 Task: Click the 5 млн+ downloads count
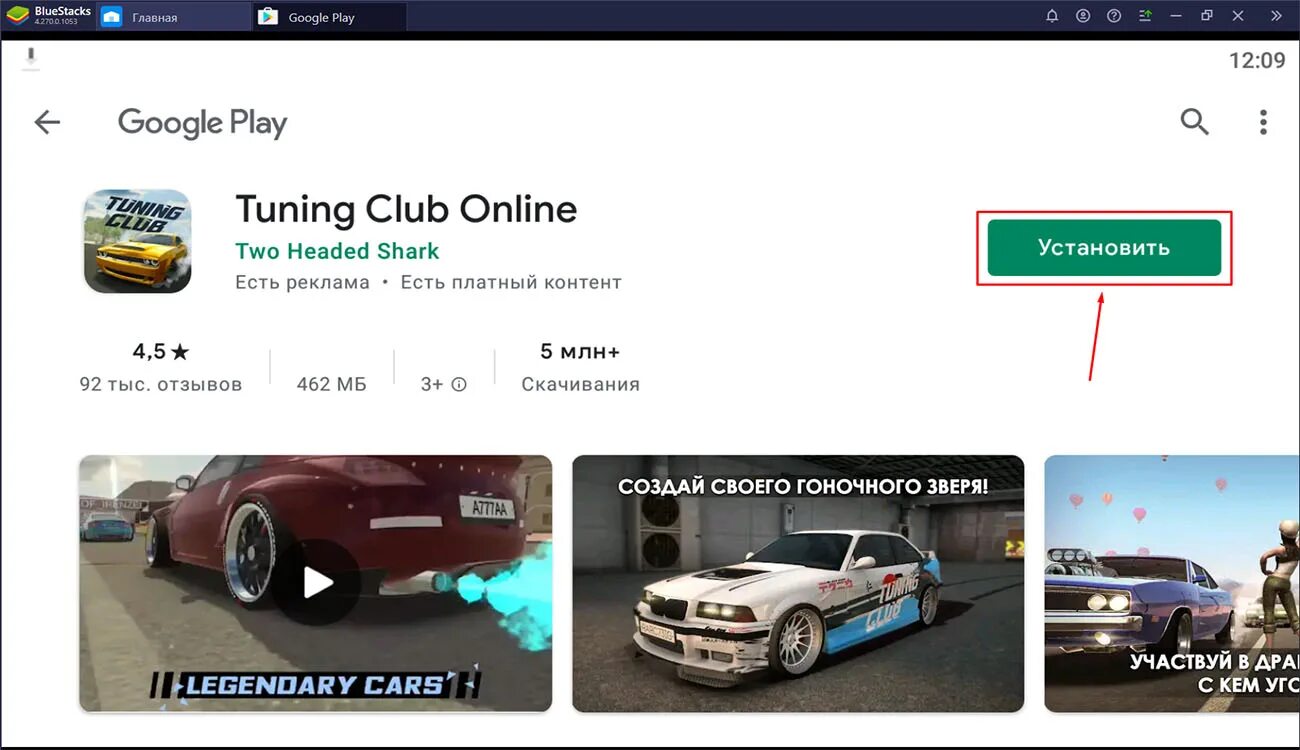coord(580,351)
